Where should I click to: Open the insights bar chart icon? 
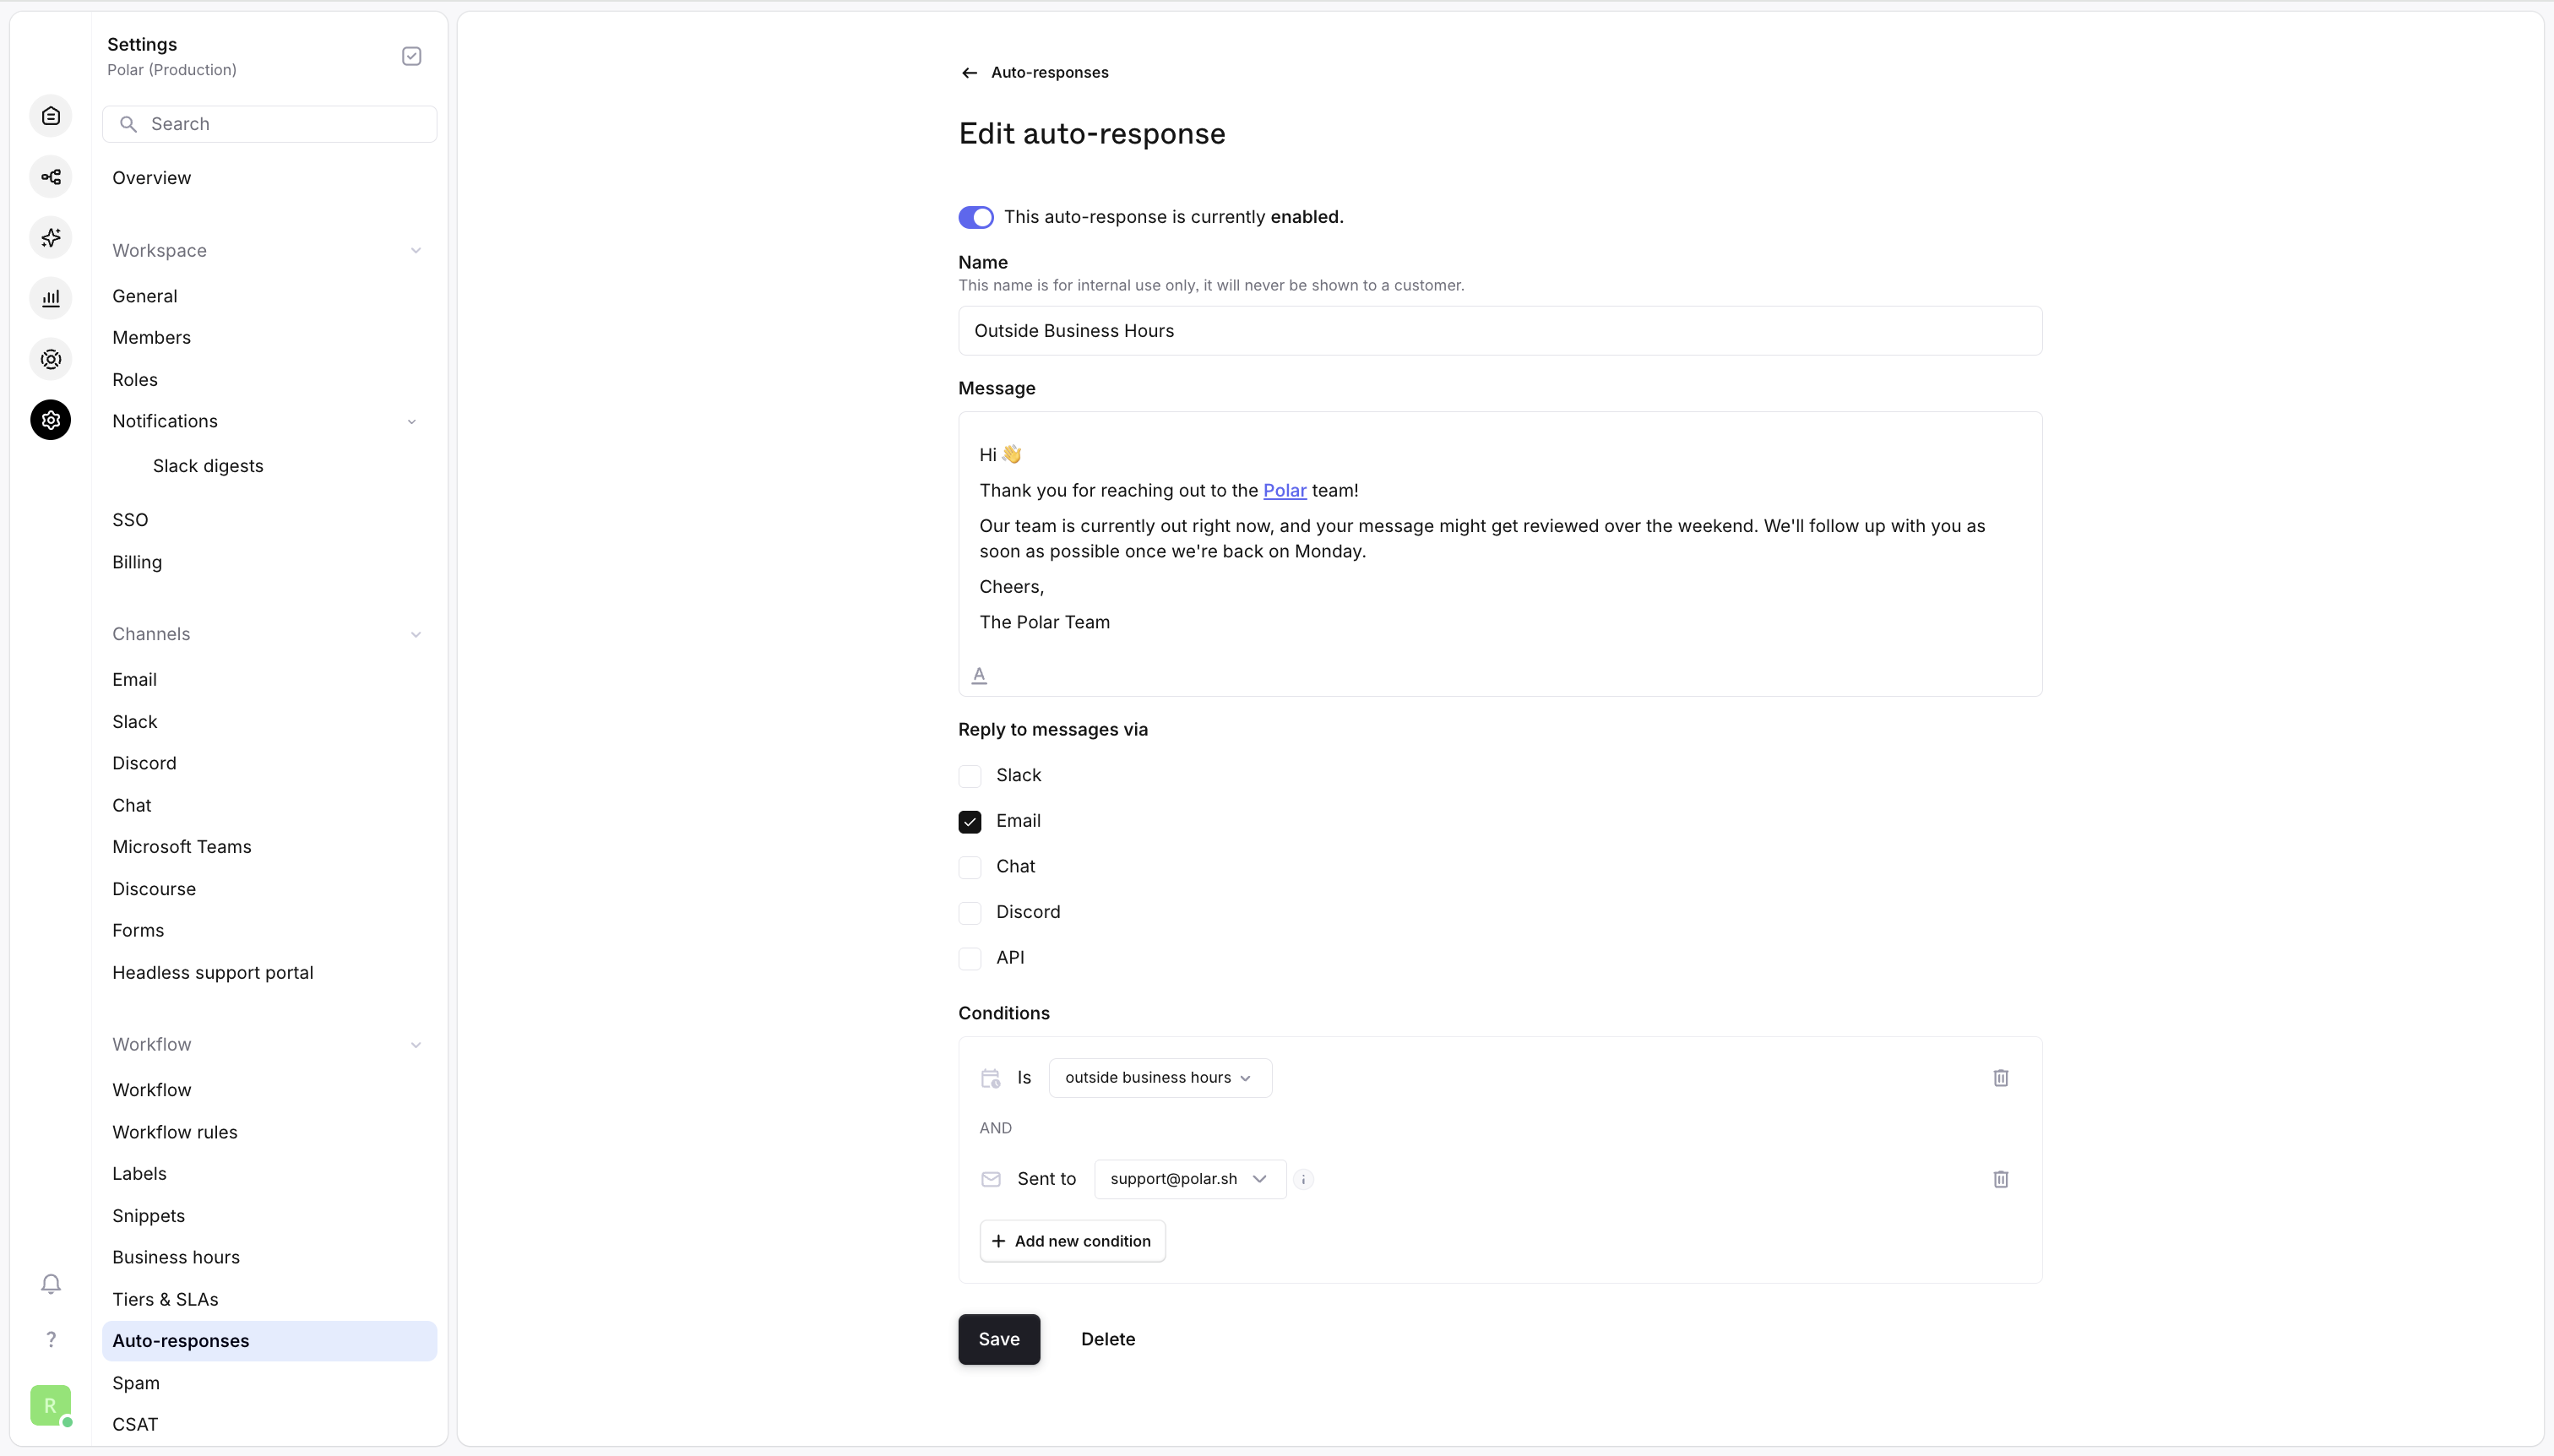point(51,298)
